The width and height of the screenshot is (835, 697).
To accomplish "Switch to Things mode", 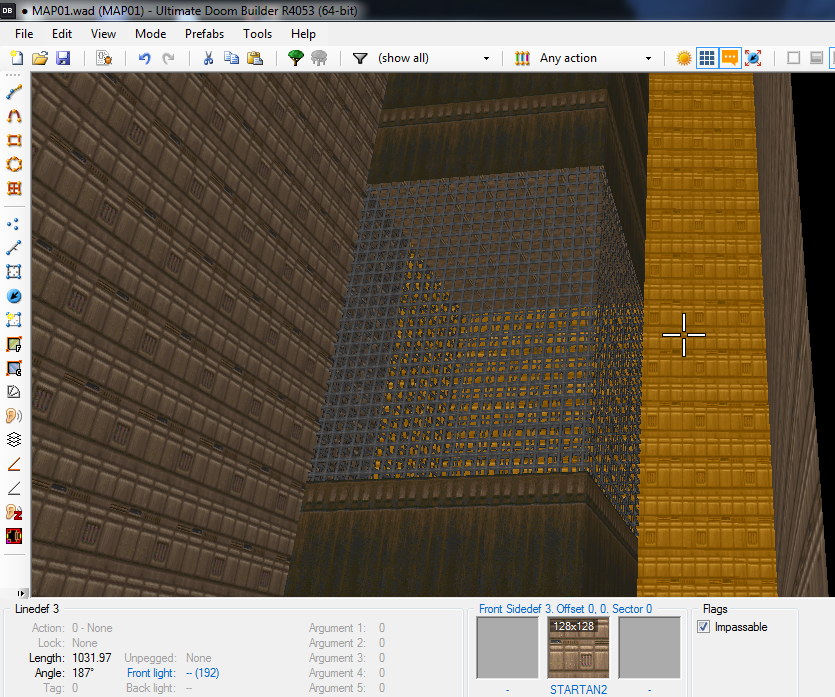I will [14, 296].
